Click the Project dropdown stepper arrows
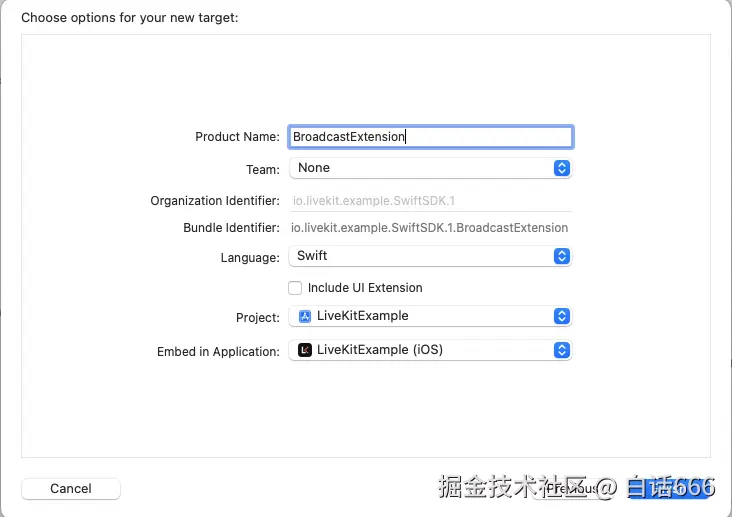 562,316
